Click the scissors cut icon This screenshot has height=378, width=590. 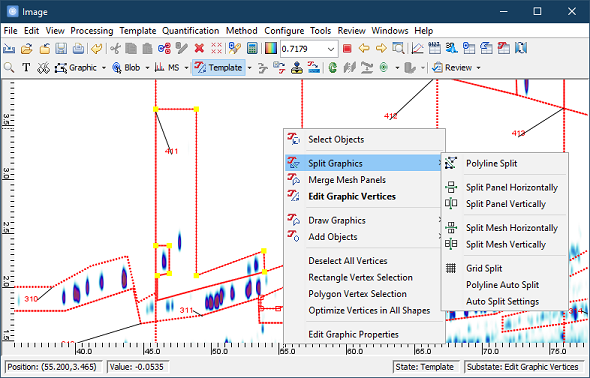click(x=115, y=49)
